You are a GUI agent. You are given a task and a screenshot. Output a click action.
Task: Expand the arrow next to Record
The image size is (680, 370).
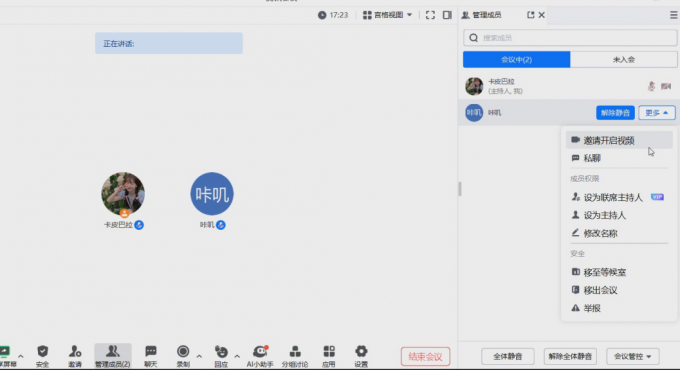tap(199, 356)
